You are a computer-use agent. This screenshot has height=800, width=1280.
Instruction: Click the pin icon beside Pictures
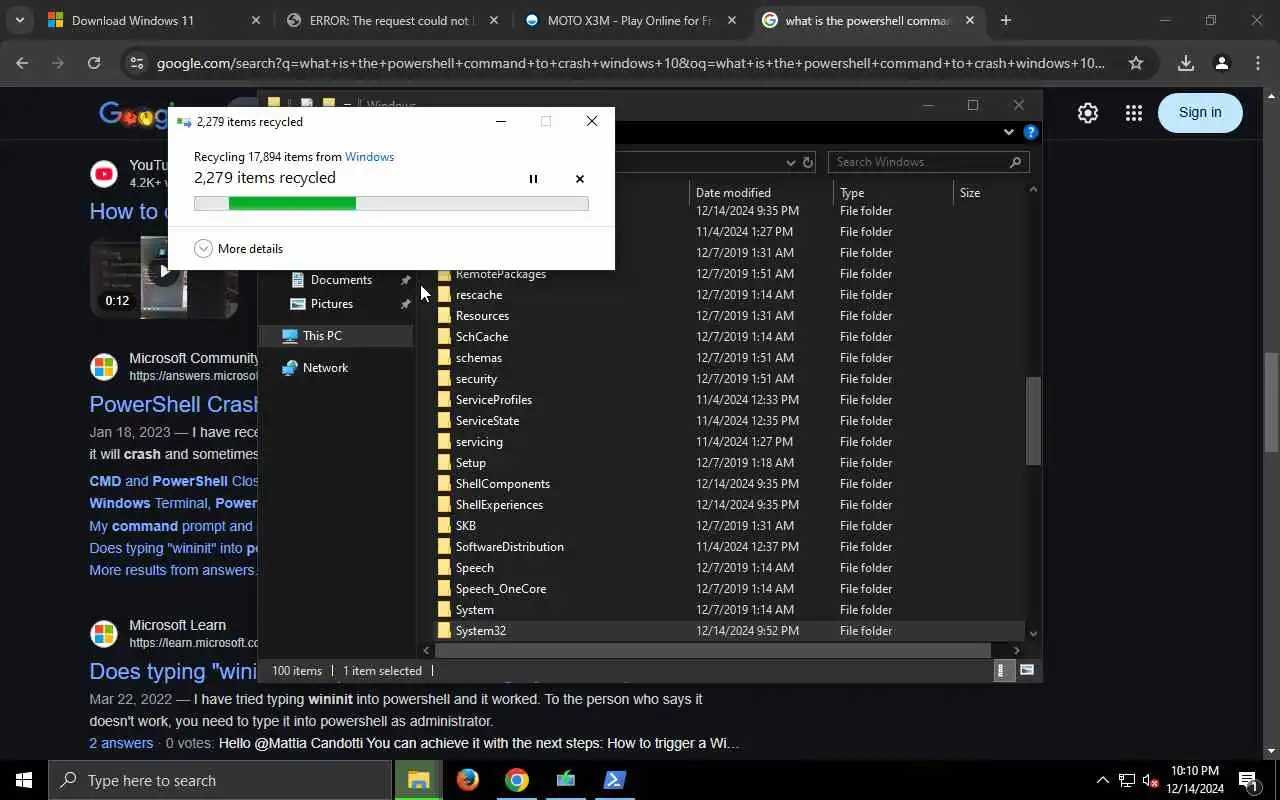pos(405,304)
